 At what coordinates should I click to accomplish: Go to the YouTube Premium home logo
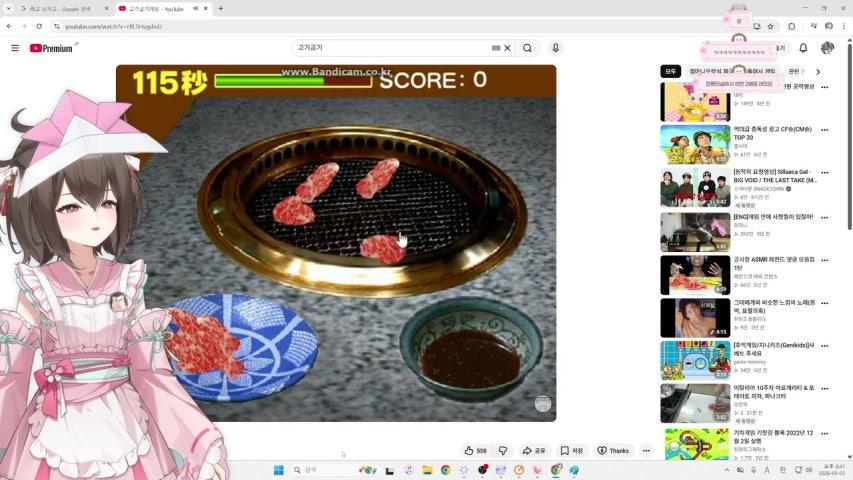[x=53, y=48]
